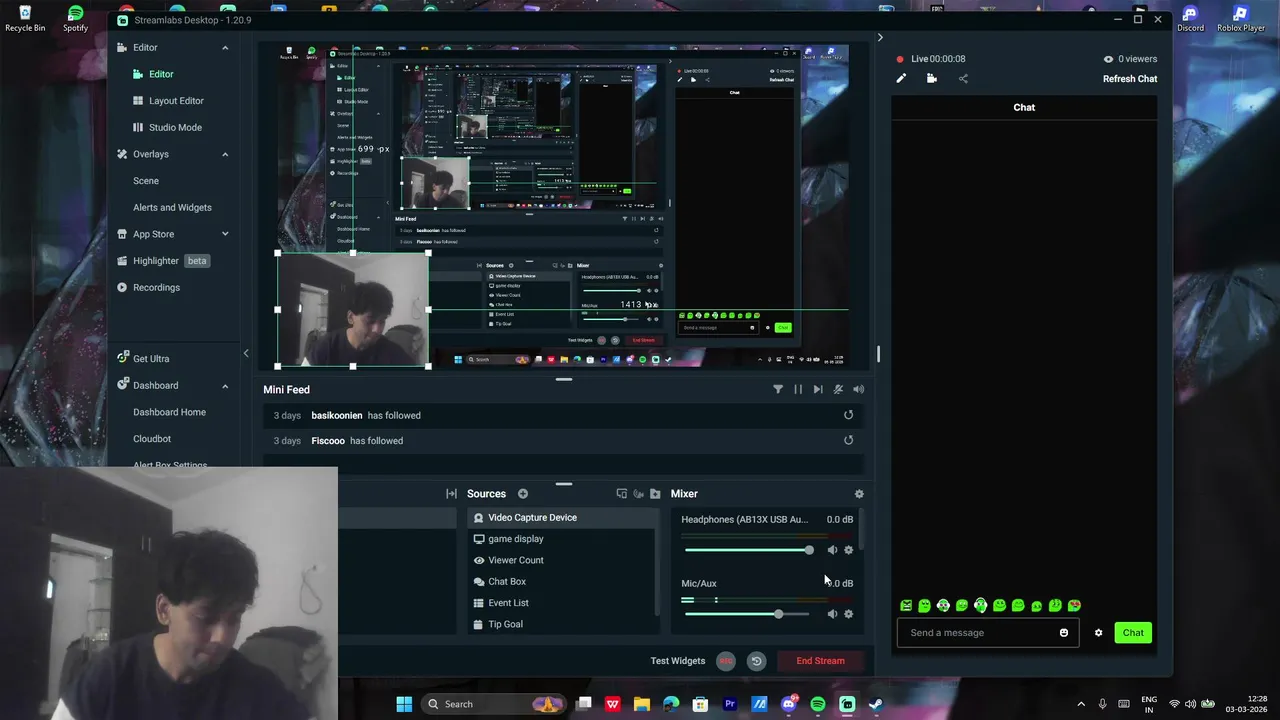Collapse the chat panel with the chevron
This screenshot has width=1280, height=720.
[880, 38]
